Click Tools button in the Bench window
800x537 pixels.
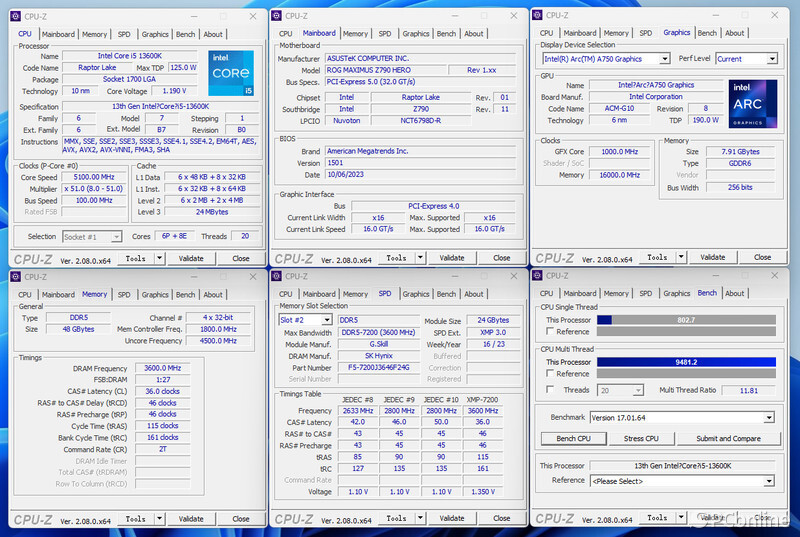pos(657,518)
